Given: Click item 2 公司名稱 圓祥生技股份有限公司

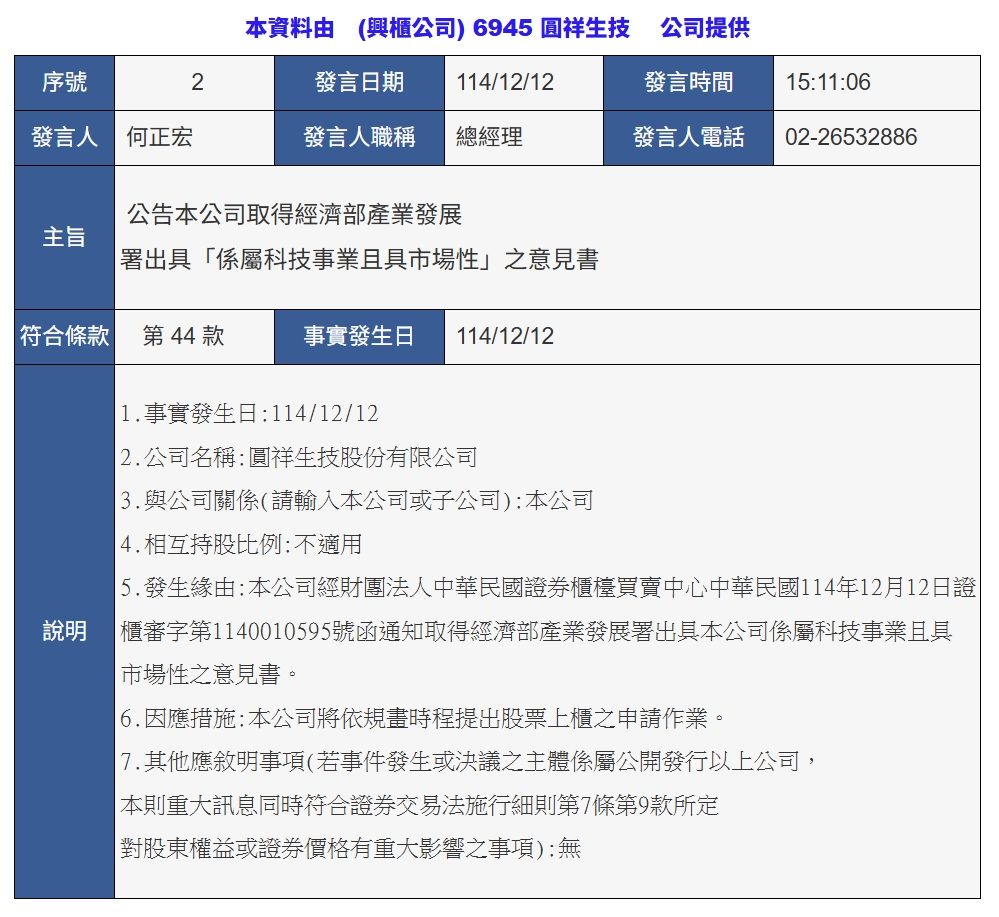Looking at the screenshot, I should coord(299,458).
